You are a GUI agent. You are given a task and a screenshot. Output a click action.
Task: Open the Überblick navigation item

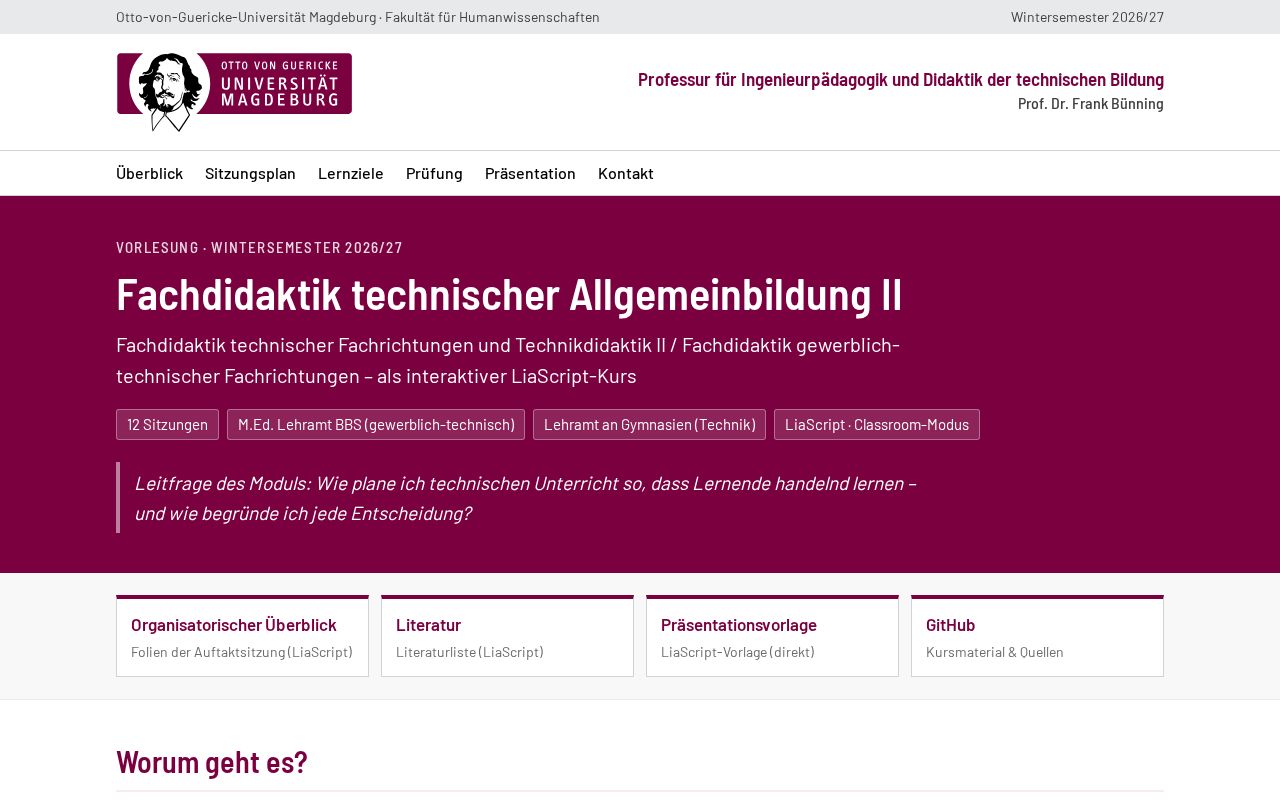click(x=149, y=173)
